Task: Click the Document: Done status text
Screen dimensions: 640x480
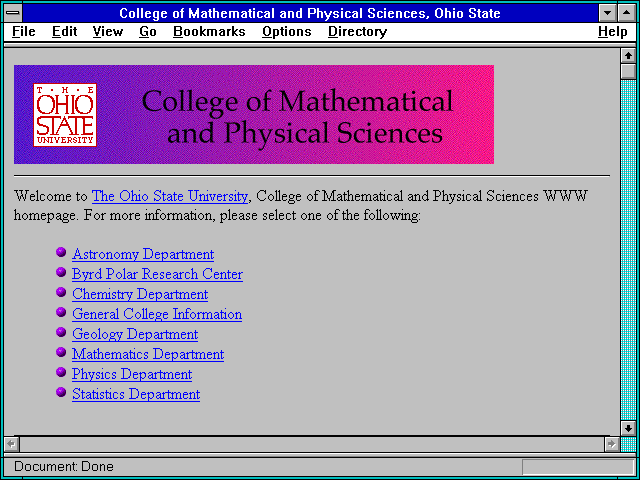Action: (64, 466)
